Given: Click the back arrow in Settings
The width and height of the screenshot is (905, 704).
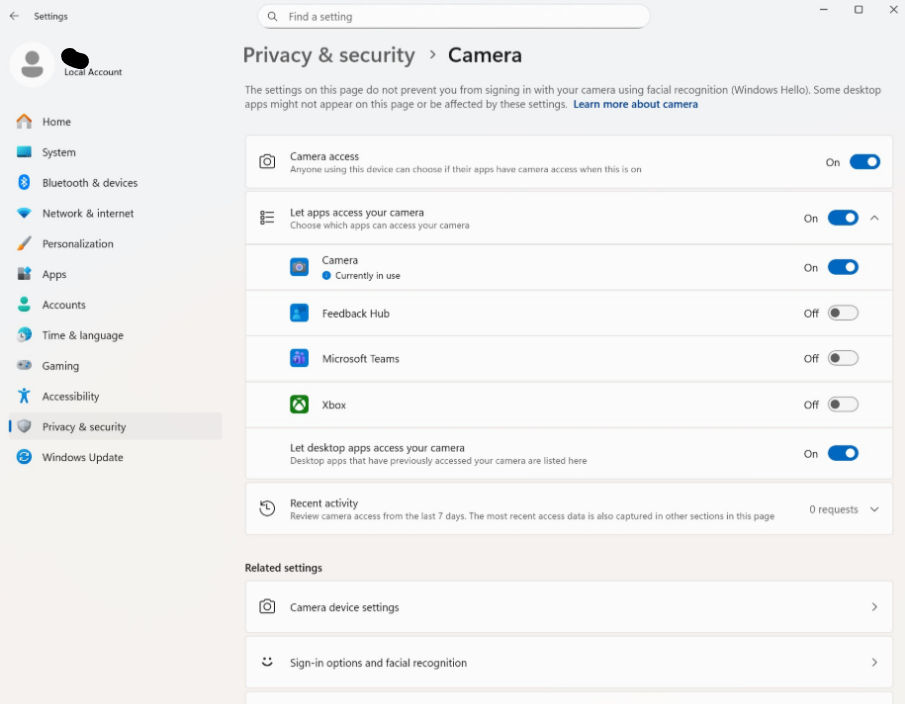Looking at the screenshot, I should pos(14,16).
